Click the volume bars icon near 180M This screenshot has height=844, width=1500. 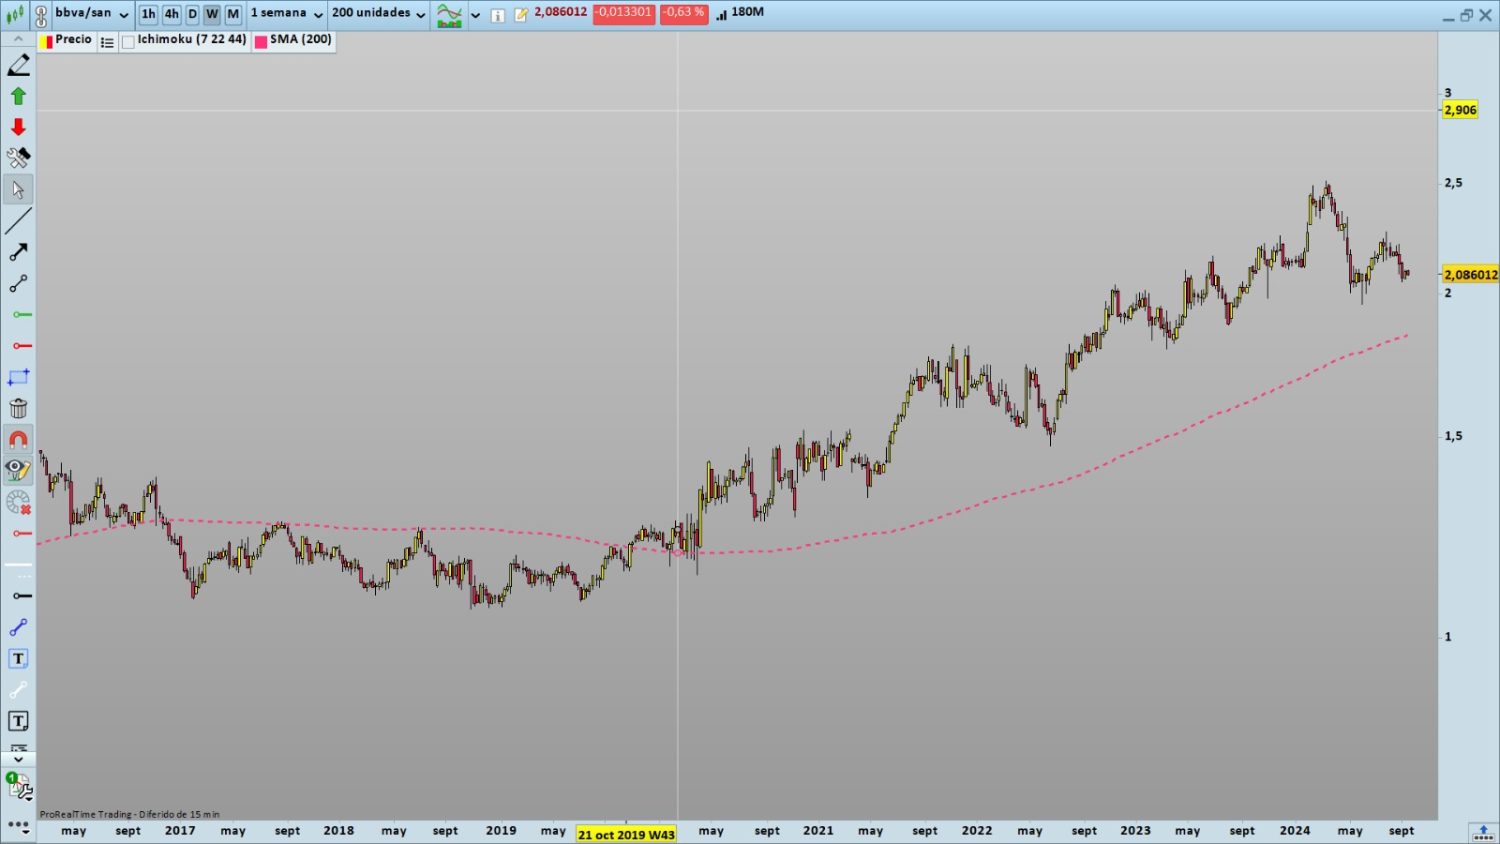(x=721, y=14)
